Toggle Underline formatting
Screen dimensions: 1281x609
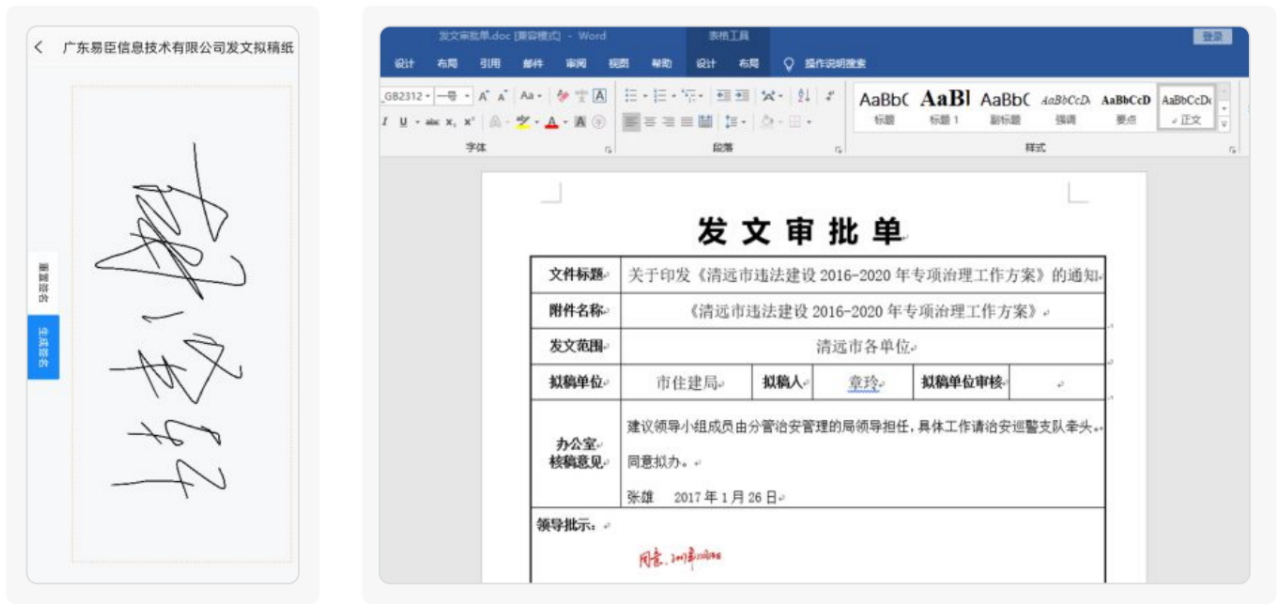click(403, 122)
